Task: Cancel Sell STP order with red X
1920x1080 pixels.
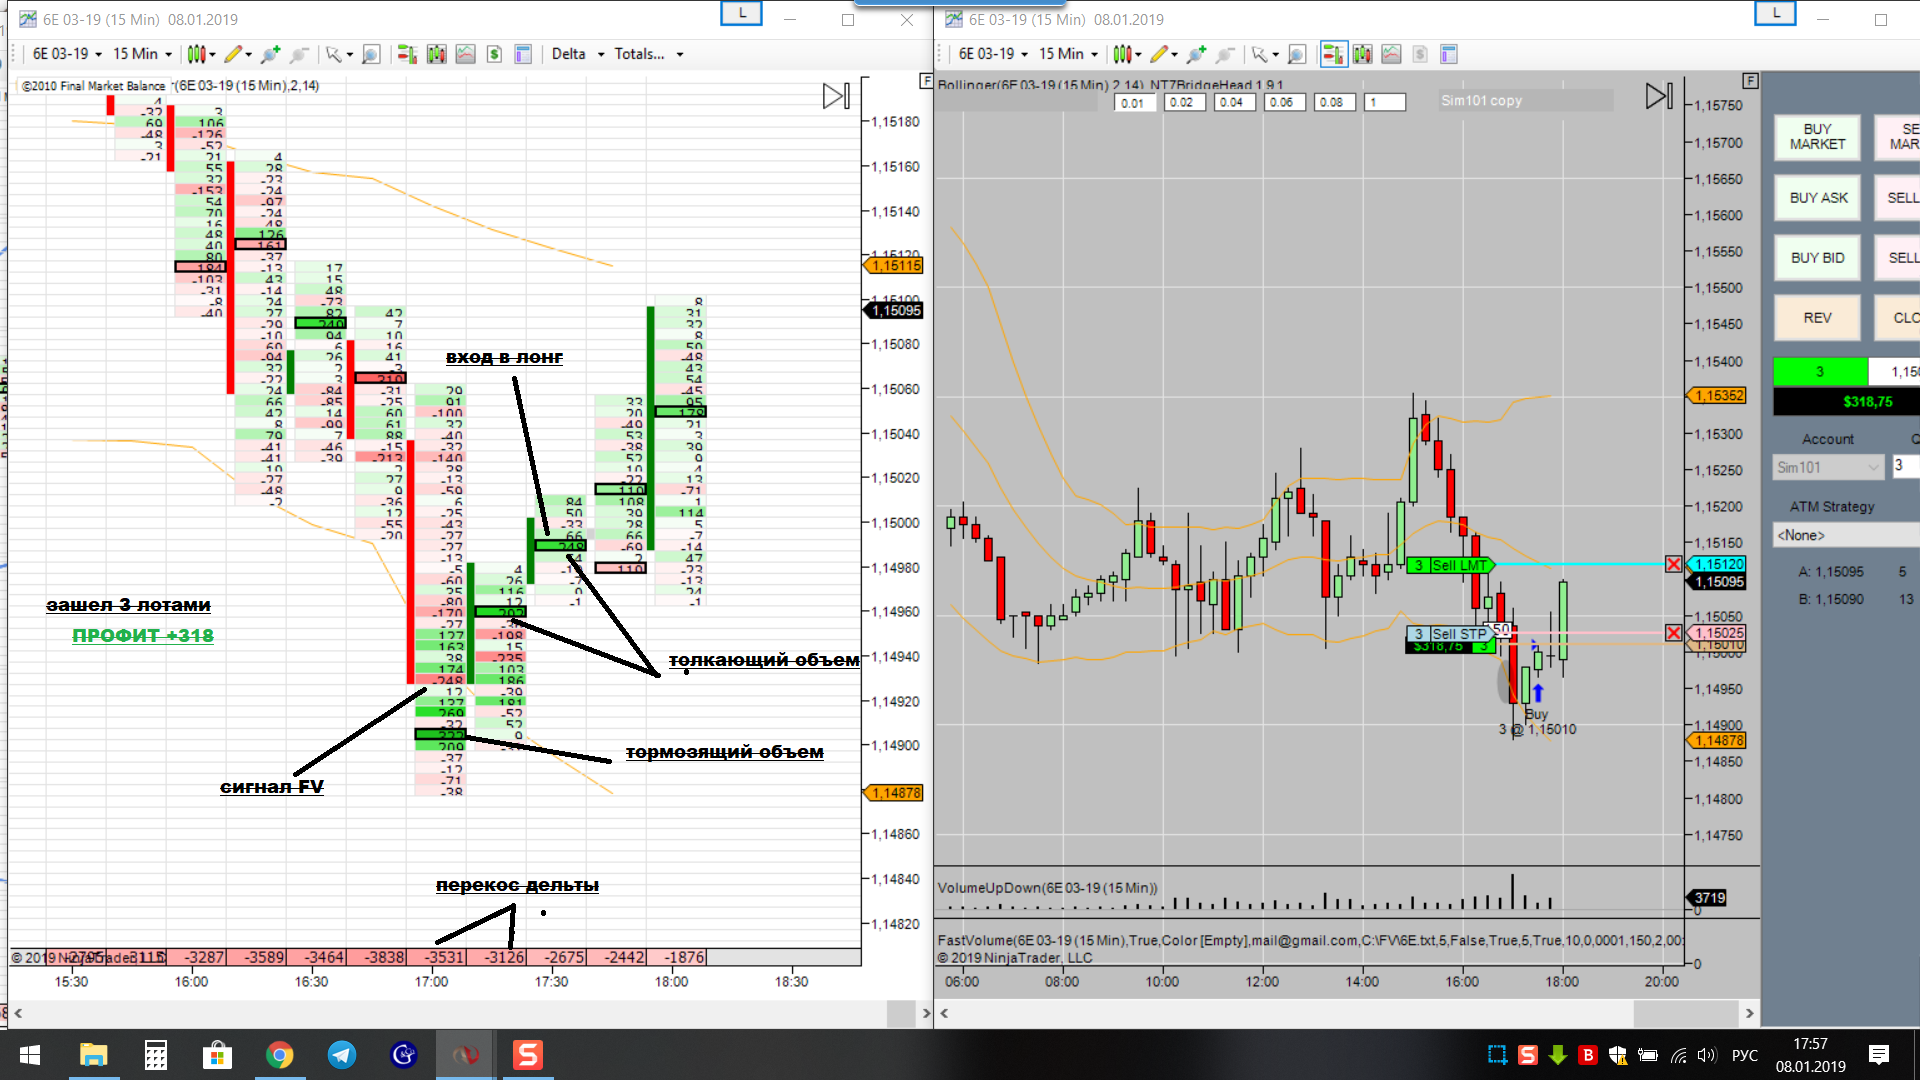Action: click(x=1673, y=633)
